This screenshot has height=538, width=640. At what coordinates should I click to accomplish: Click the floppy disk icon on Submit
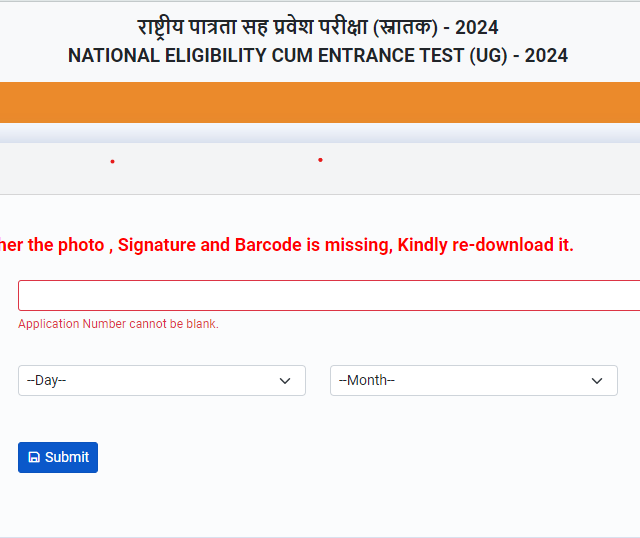(x=34, y=457)
